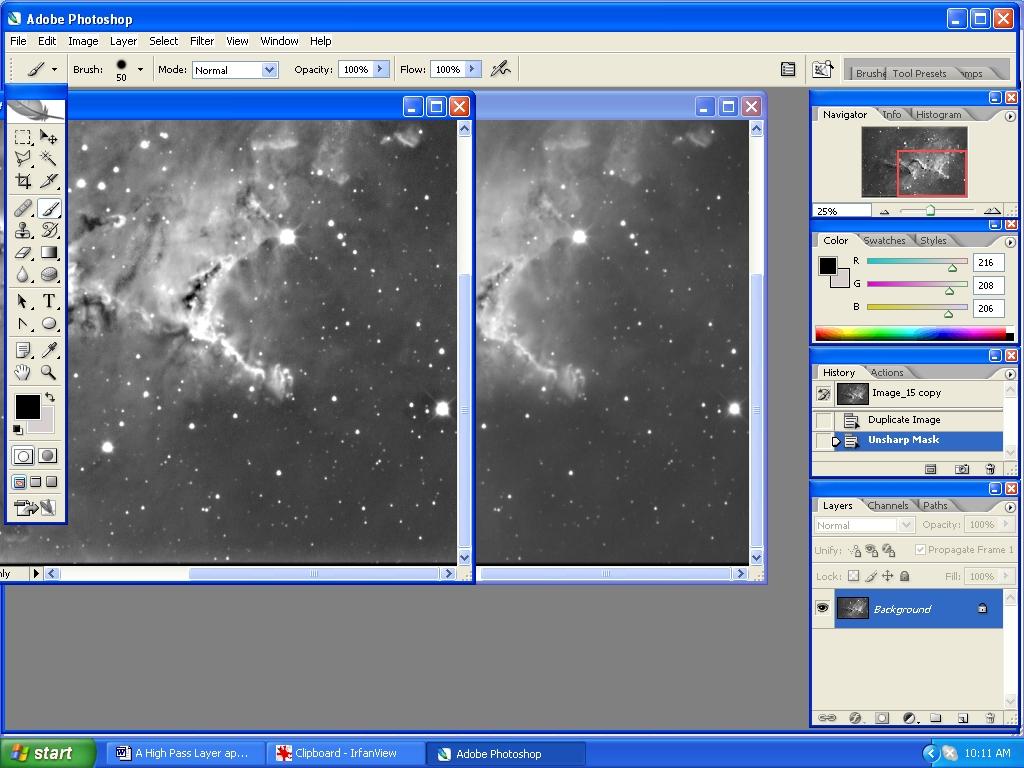The image size is (1024, 768).
Task: Select the Blur tool
Action: (23, 274)
